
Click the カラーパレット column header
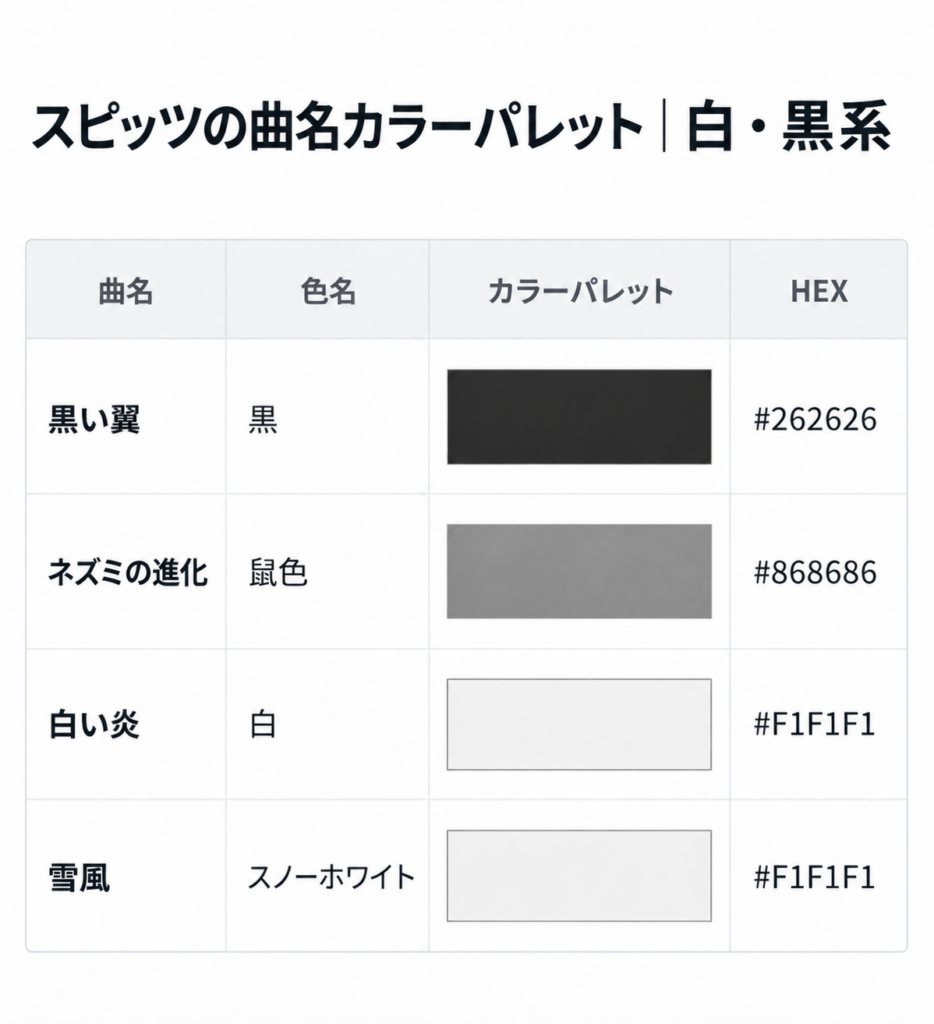580,291
